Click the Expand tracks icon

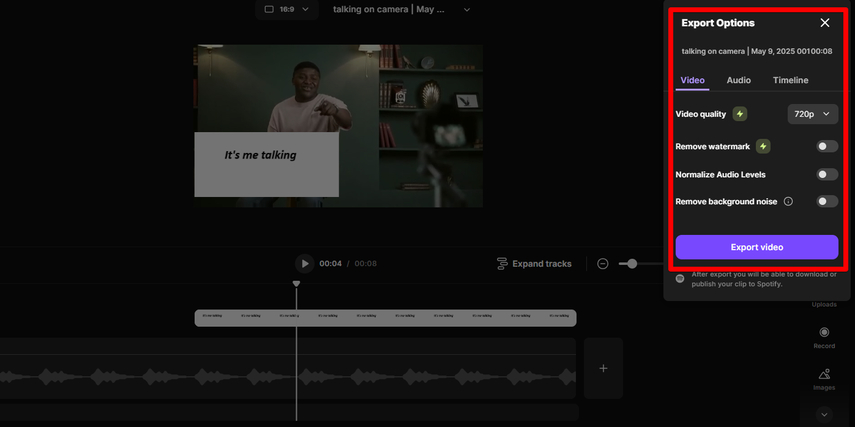click(x=502, y=264)
